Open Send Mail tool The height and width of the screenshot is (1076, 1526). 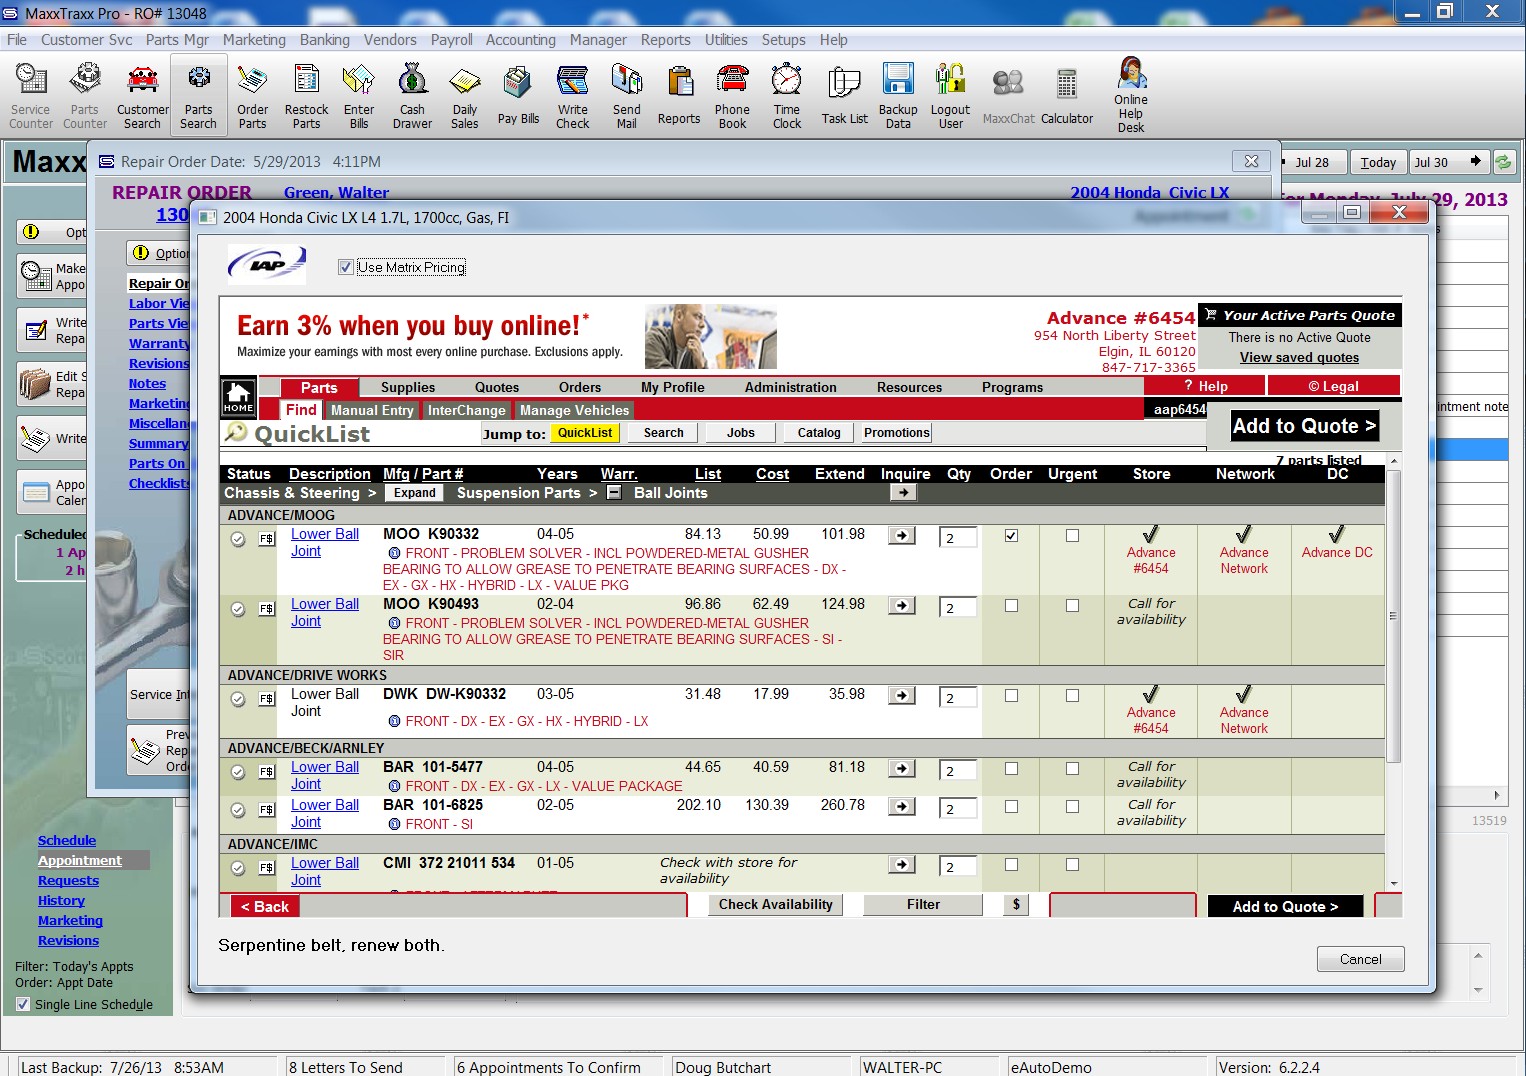tap(627, 96)
